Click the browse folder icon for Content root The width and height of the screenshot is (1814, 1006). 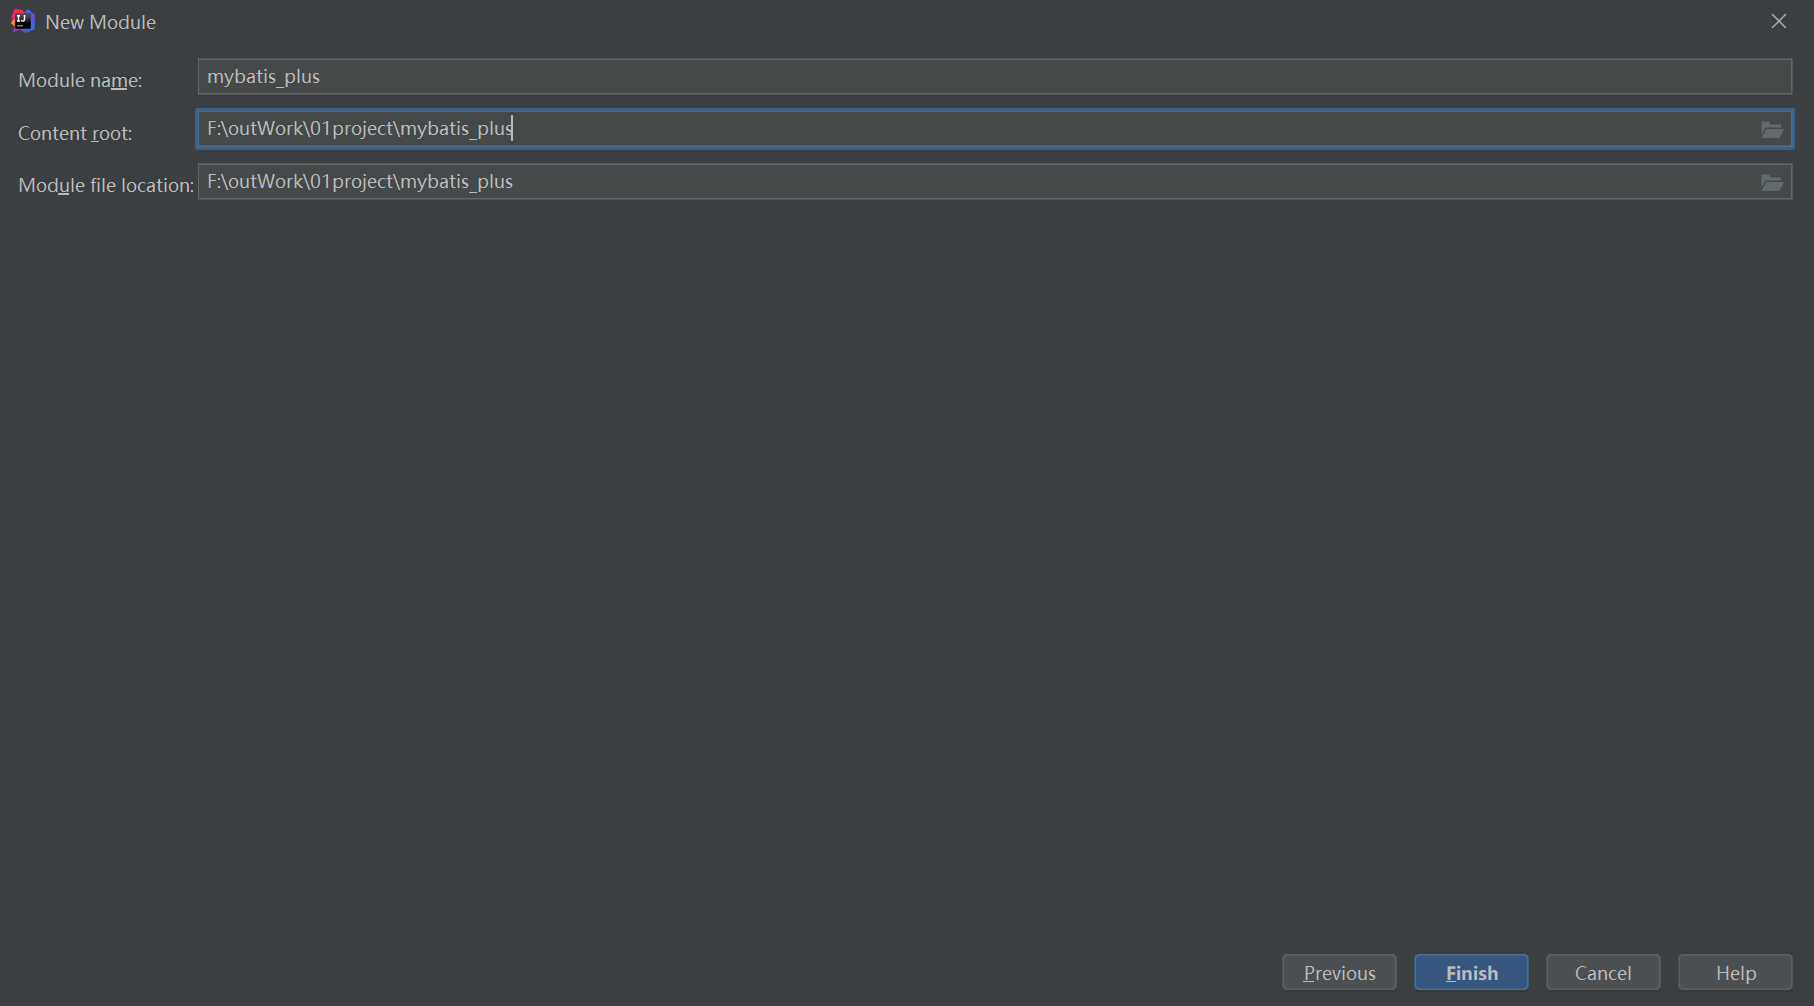click(x=1771, y=130)
